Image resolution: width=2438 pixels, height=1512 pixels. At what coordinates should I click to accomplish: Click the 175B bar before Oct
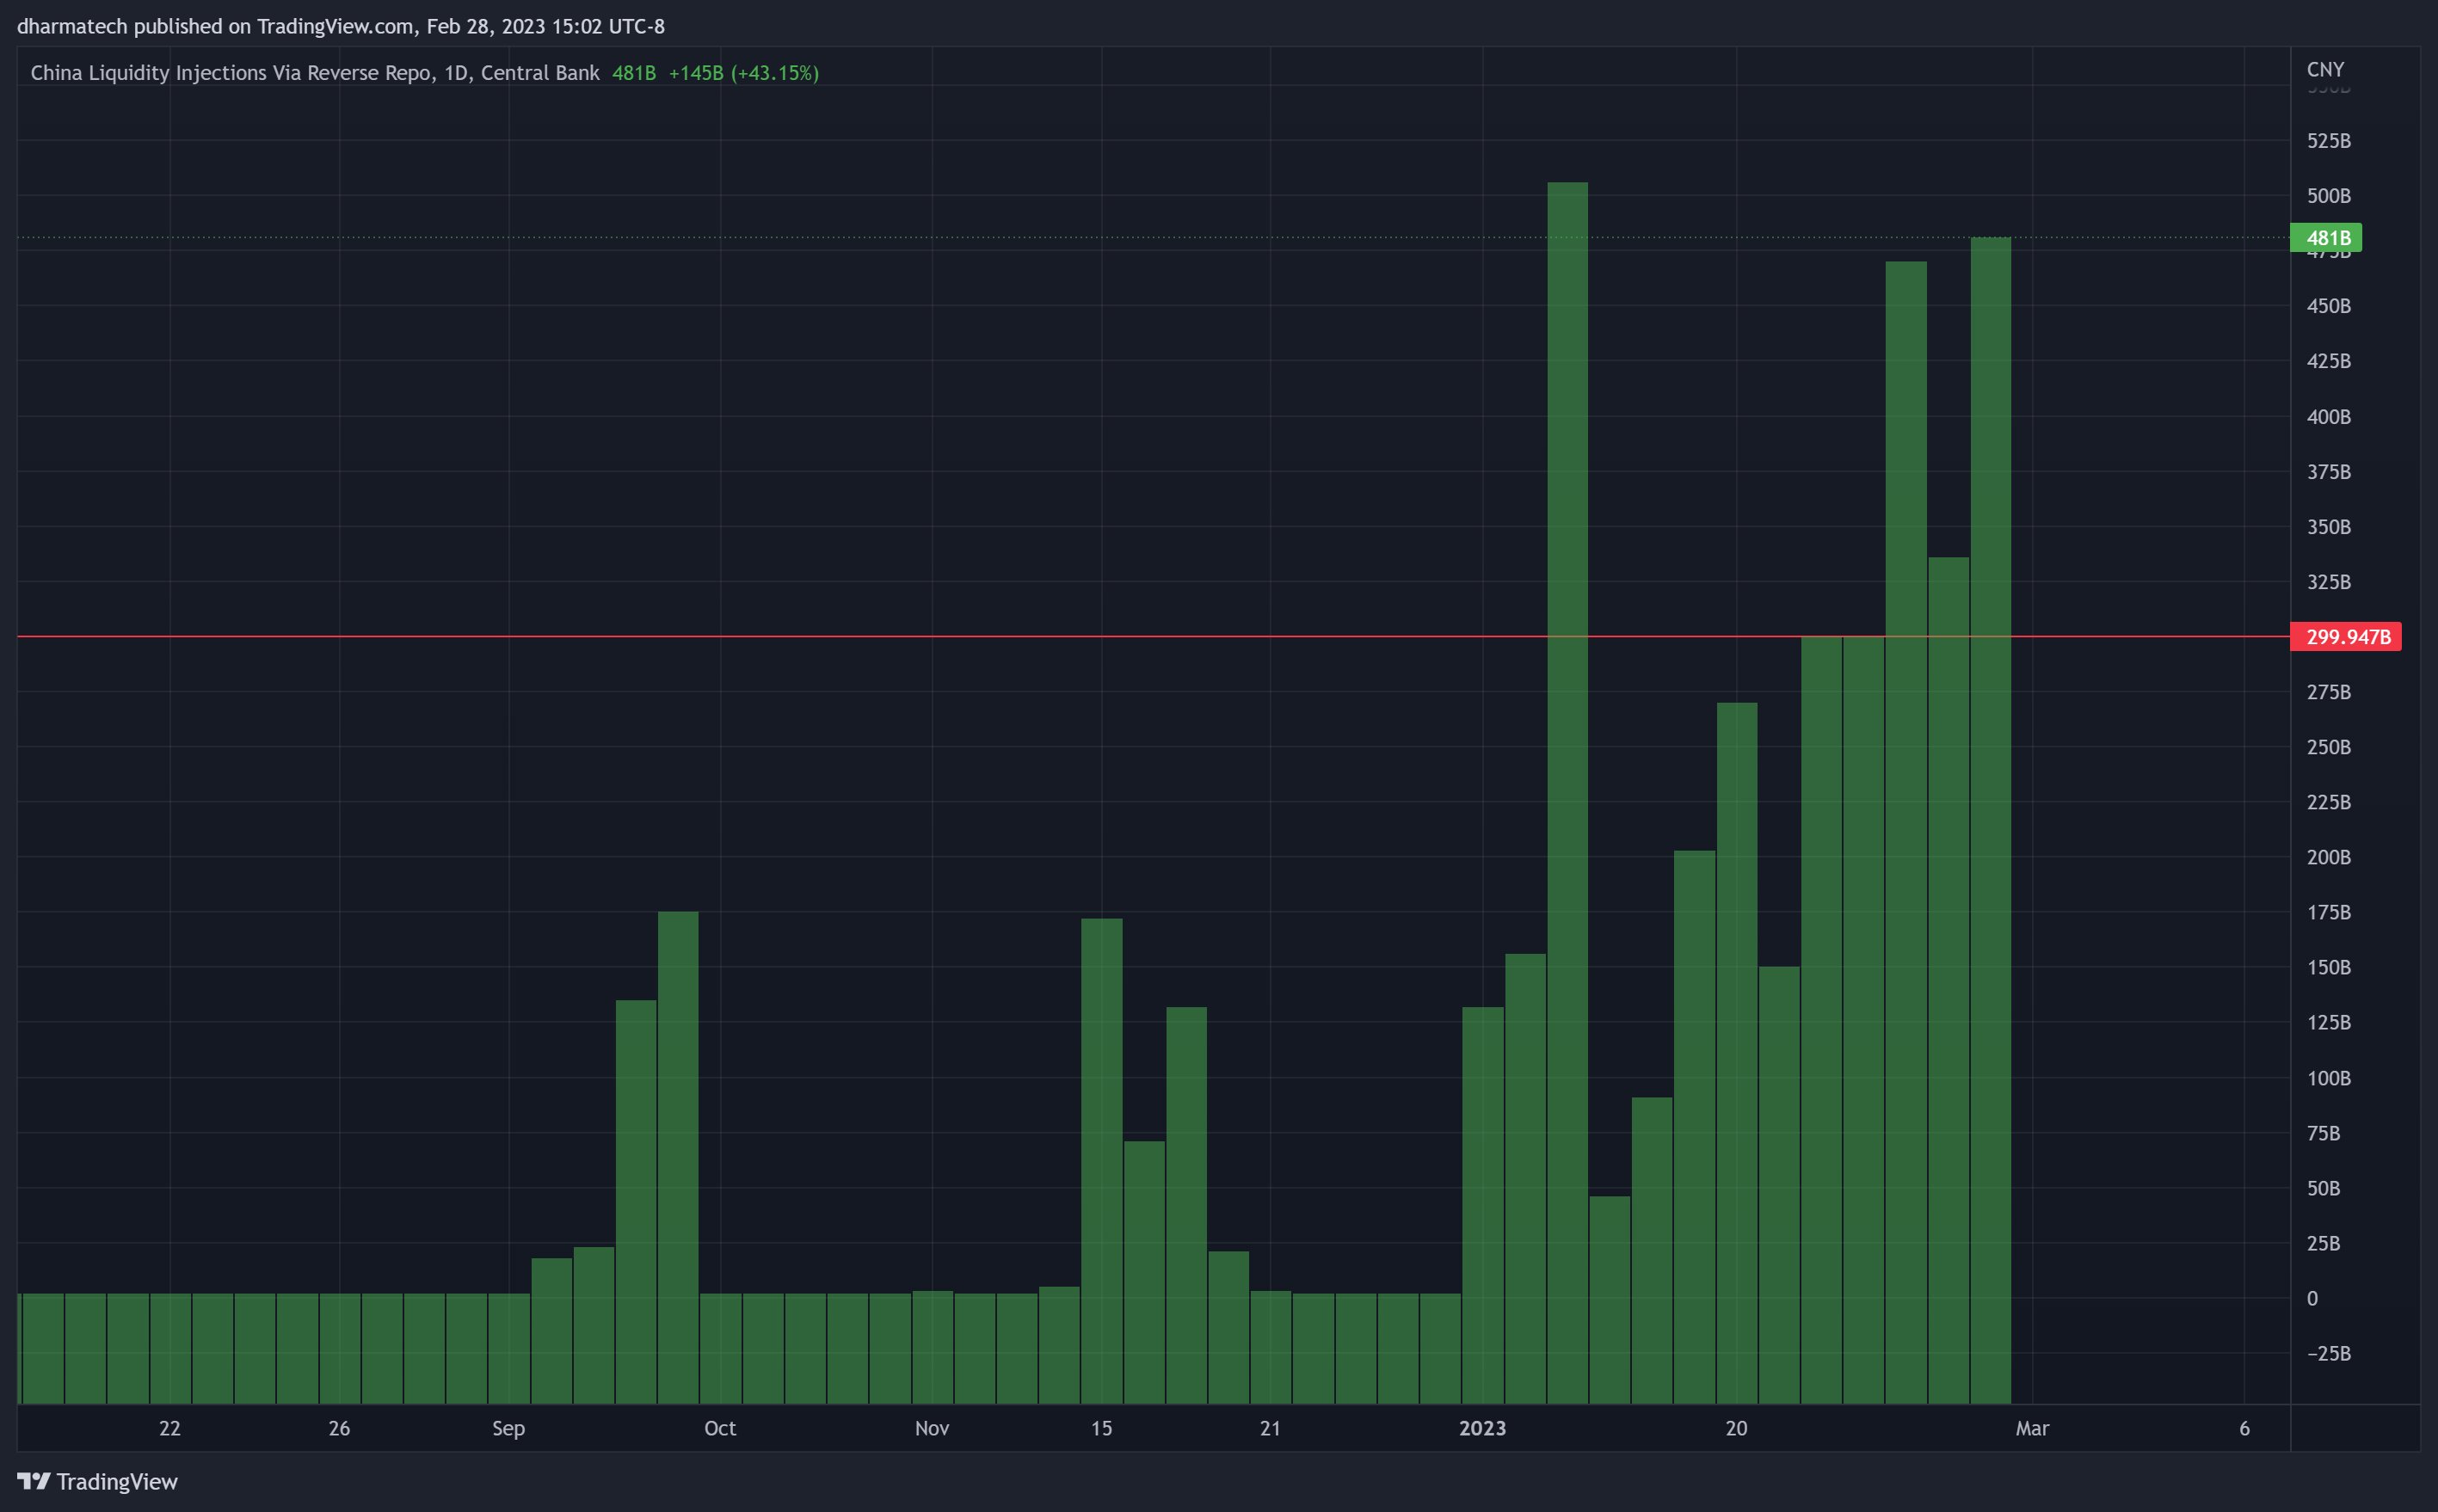pyautogui.click(x=678, y=1100)
